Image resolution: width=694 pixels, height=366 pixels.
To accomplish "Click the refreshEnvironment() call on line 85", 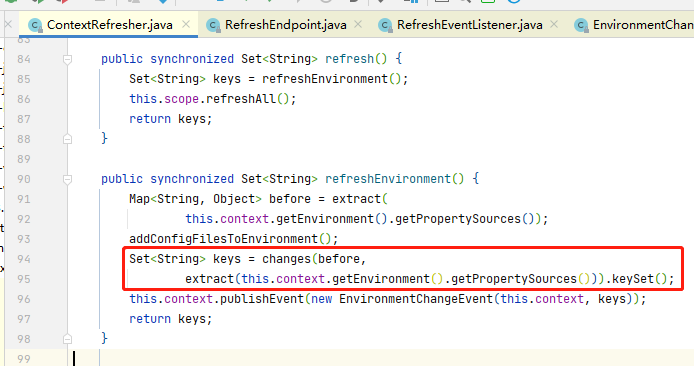I will pos(325,79).
